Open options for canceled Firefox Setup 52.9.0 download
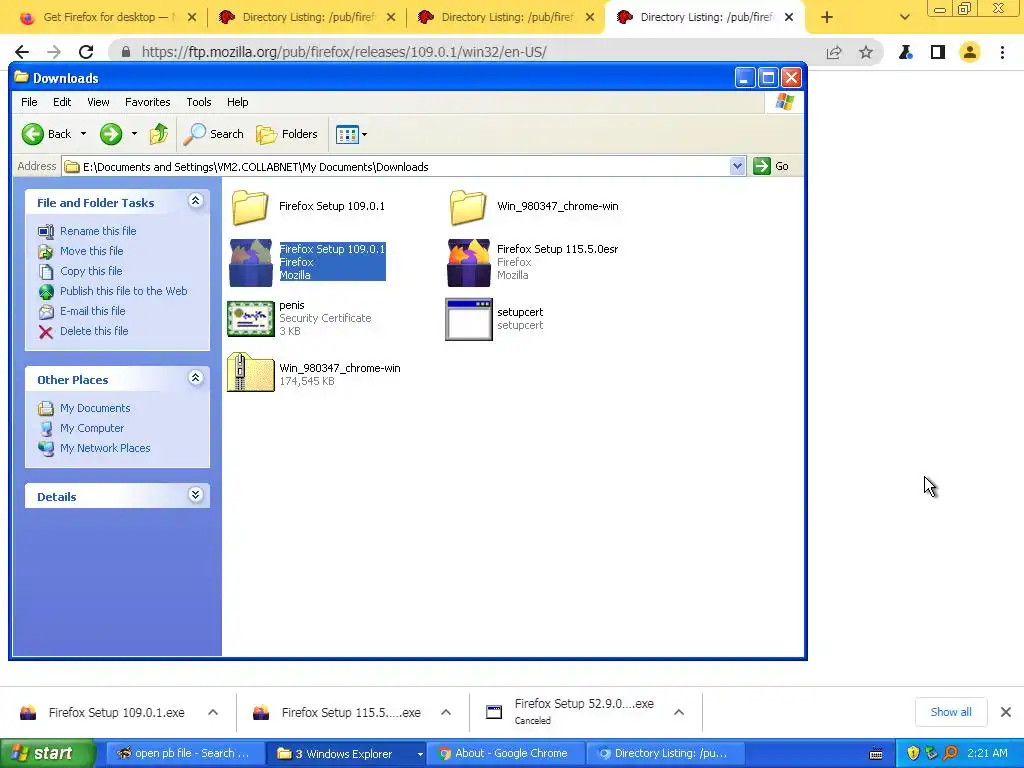The width and height of the screenshot is (1024, 768). [679, 712]
